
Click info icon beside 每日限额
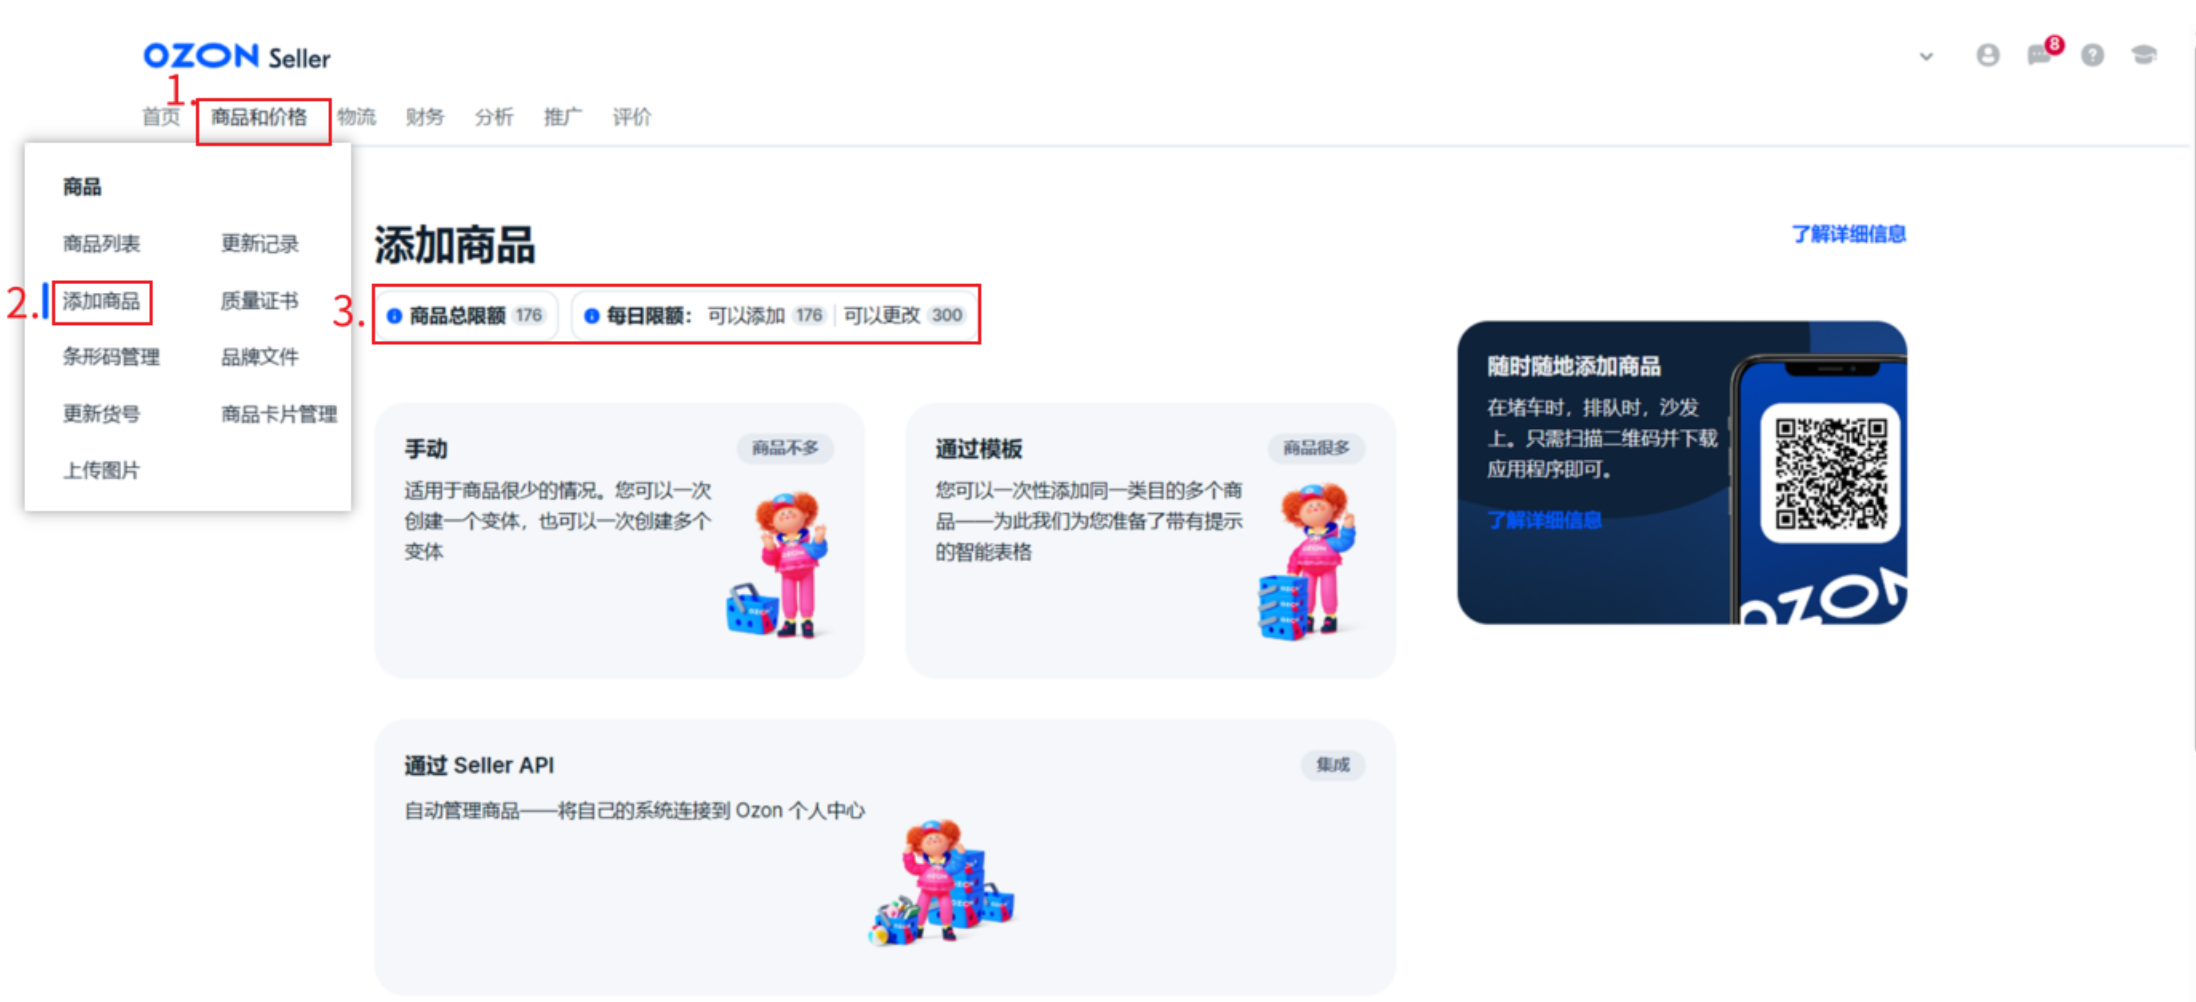592,316
